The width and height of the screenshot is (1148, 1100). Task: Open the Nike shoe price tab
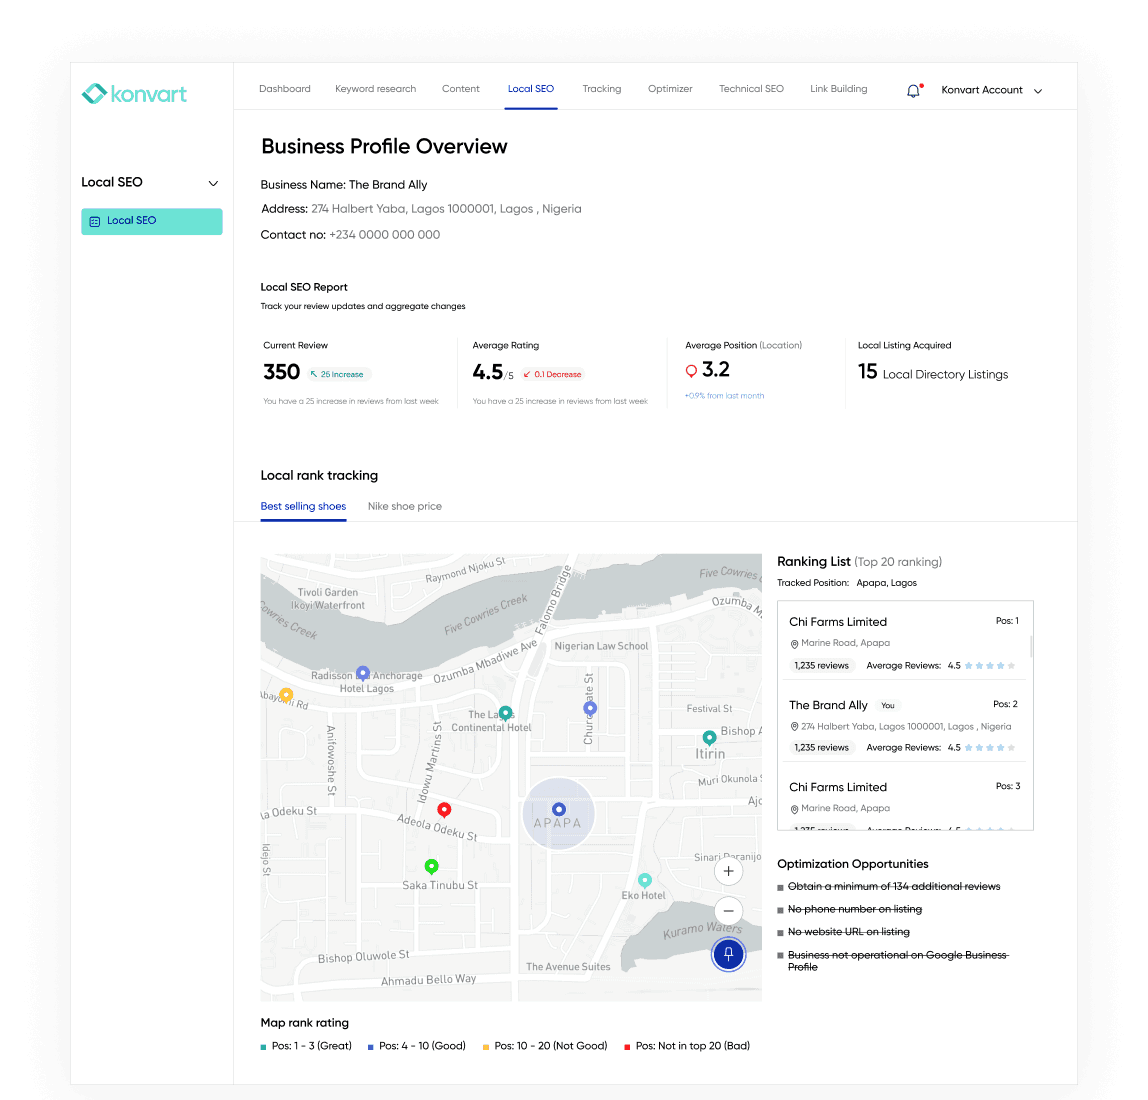tap(405, 506)
